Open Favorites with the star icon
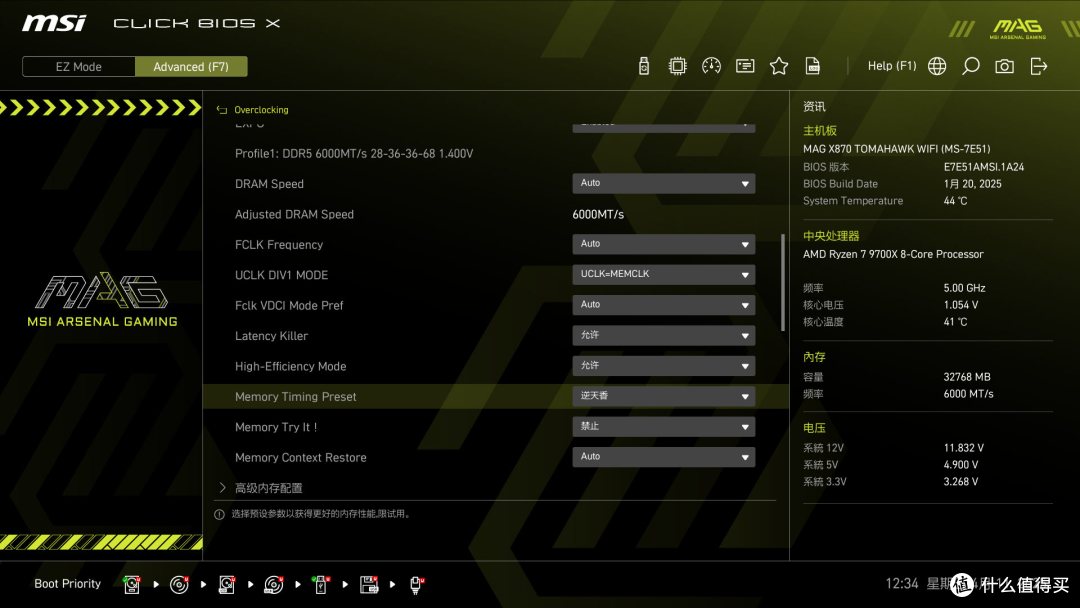The width and height of the screenshot is (1080, 608). pyautogui.click(x=778, y=66)
